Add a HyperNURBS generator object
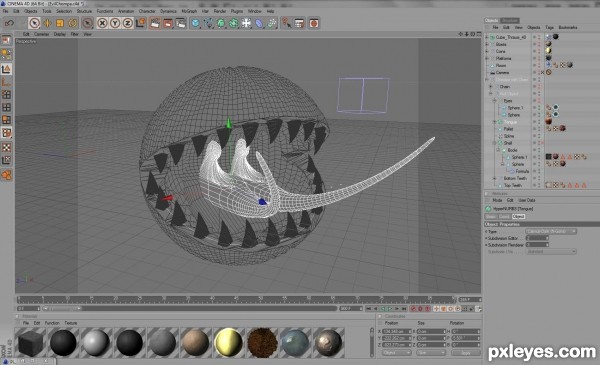Image resolution: width=600 pixels, height=365 pixels. click(221, 23)
